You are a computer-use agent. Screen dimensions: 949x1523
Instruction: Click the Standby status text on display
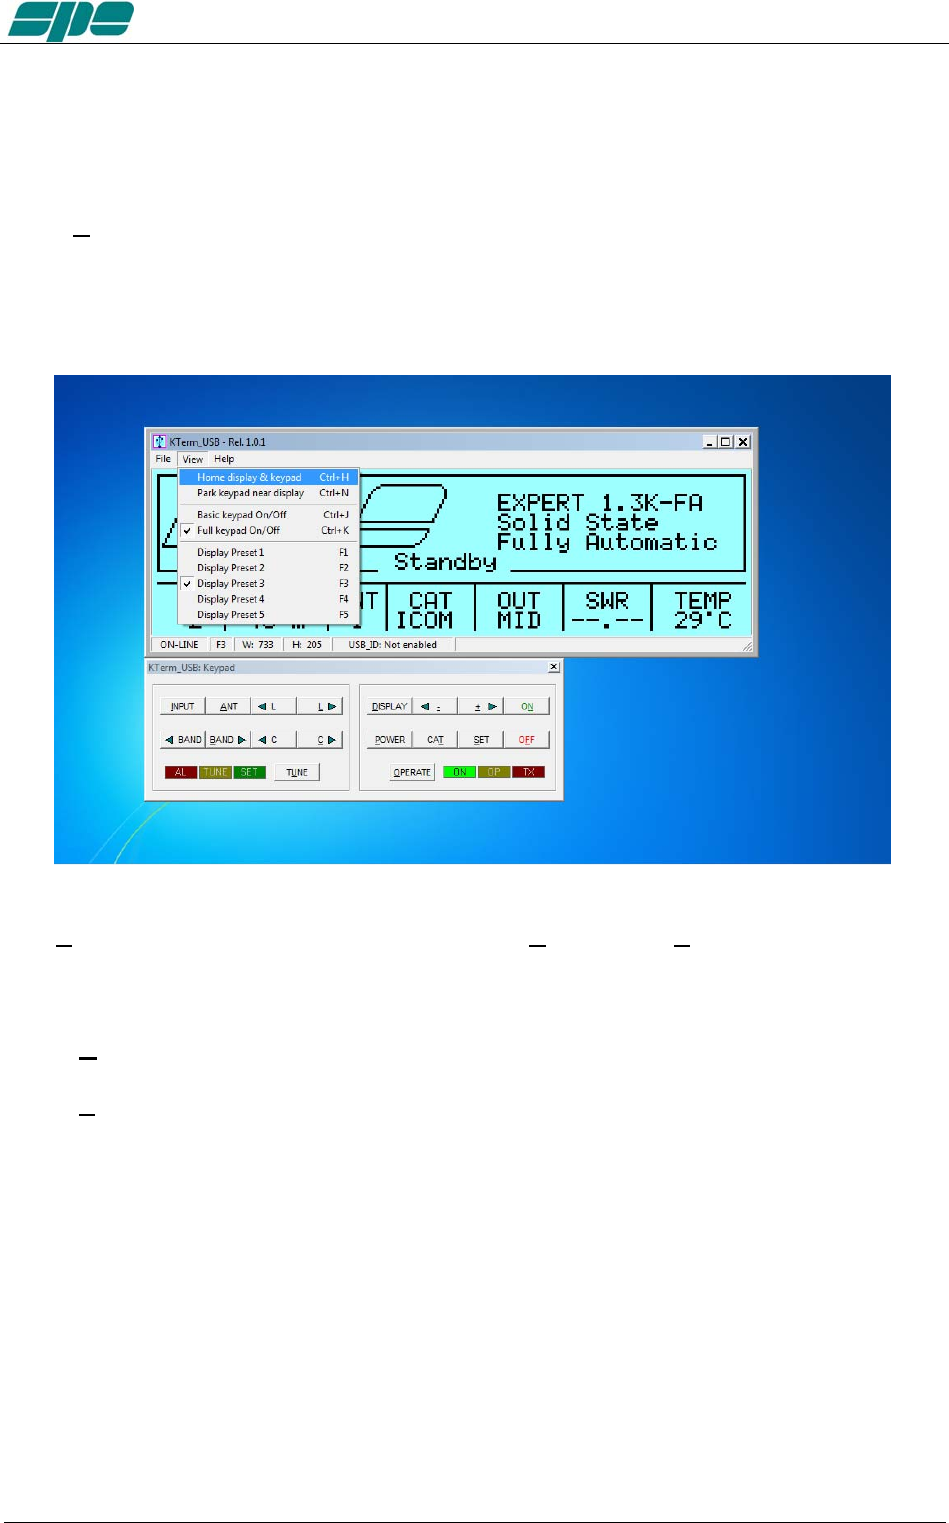coord(445,562)
